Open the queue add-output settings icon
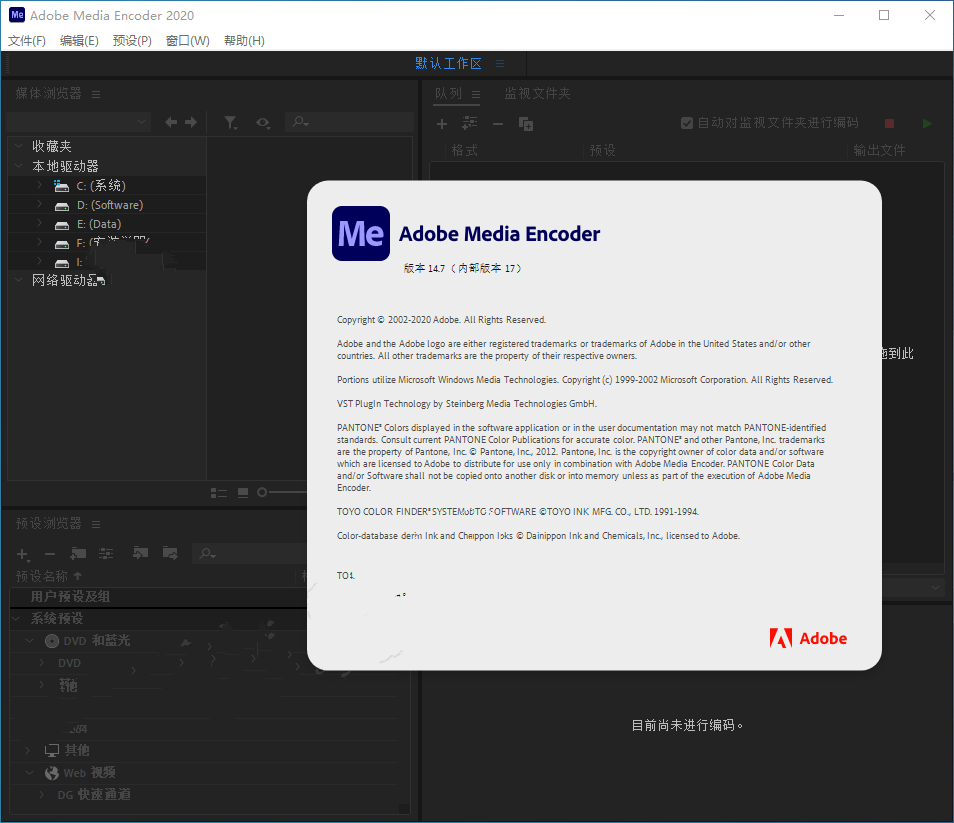954x823 pixels. click(470, 123)
